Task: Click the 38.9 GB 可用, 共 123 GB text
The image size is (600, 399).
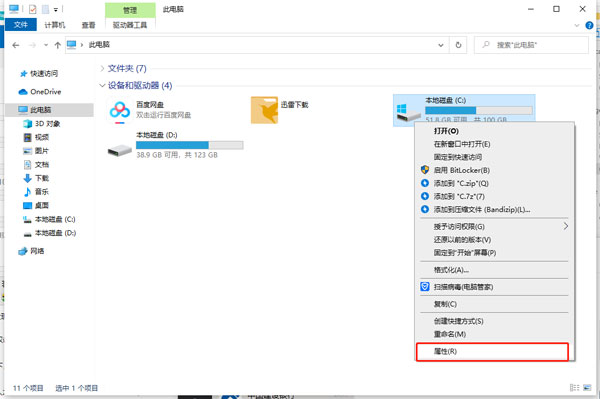Action: tap(177, 155)
